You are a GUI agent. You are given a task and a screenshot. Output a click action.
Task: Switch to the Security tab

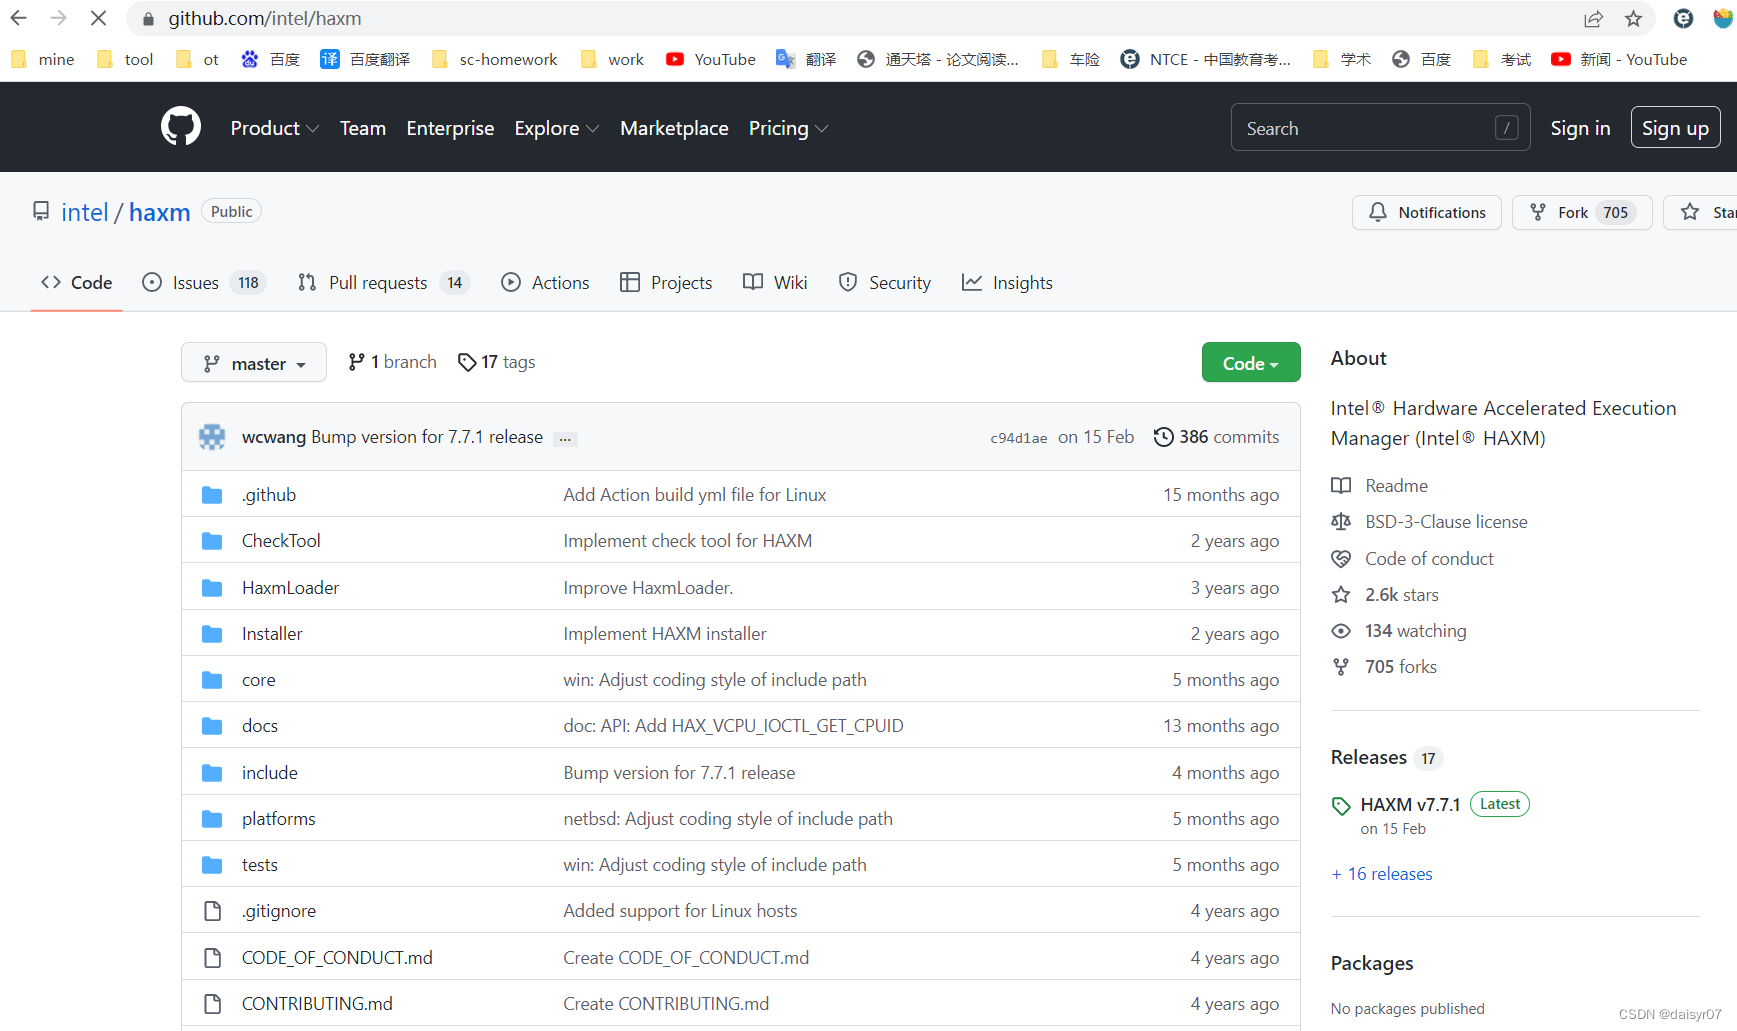click(884, 283)
